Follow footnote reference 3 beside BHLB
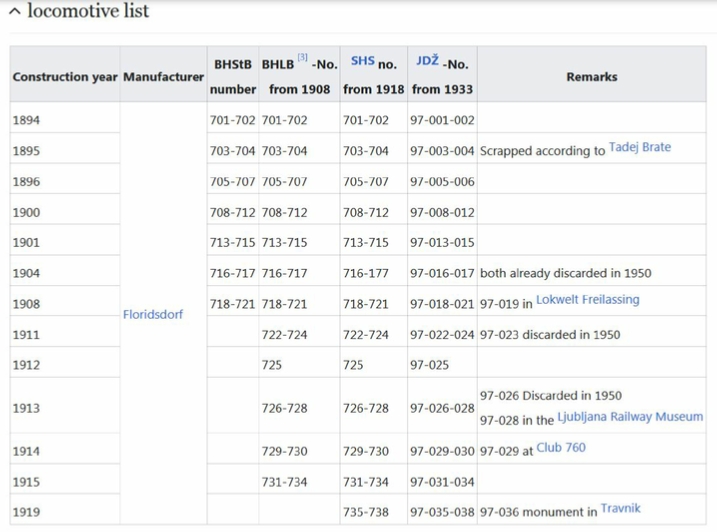Image resolution: width=717 pixels, height=532 pixels. (x=301, y=59)
